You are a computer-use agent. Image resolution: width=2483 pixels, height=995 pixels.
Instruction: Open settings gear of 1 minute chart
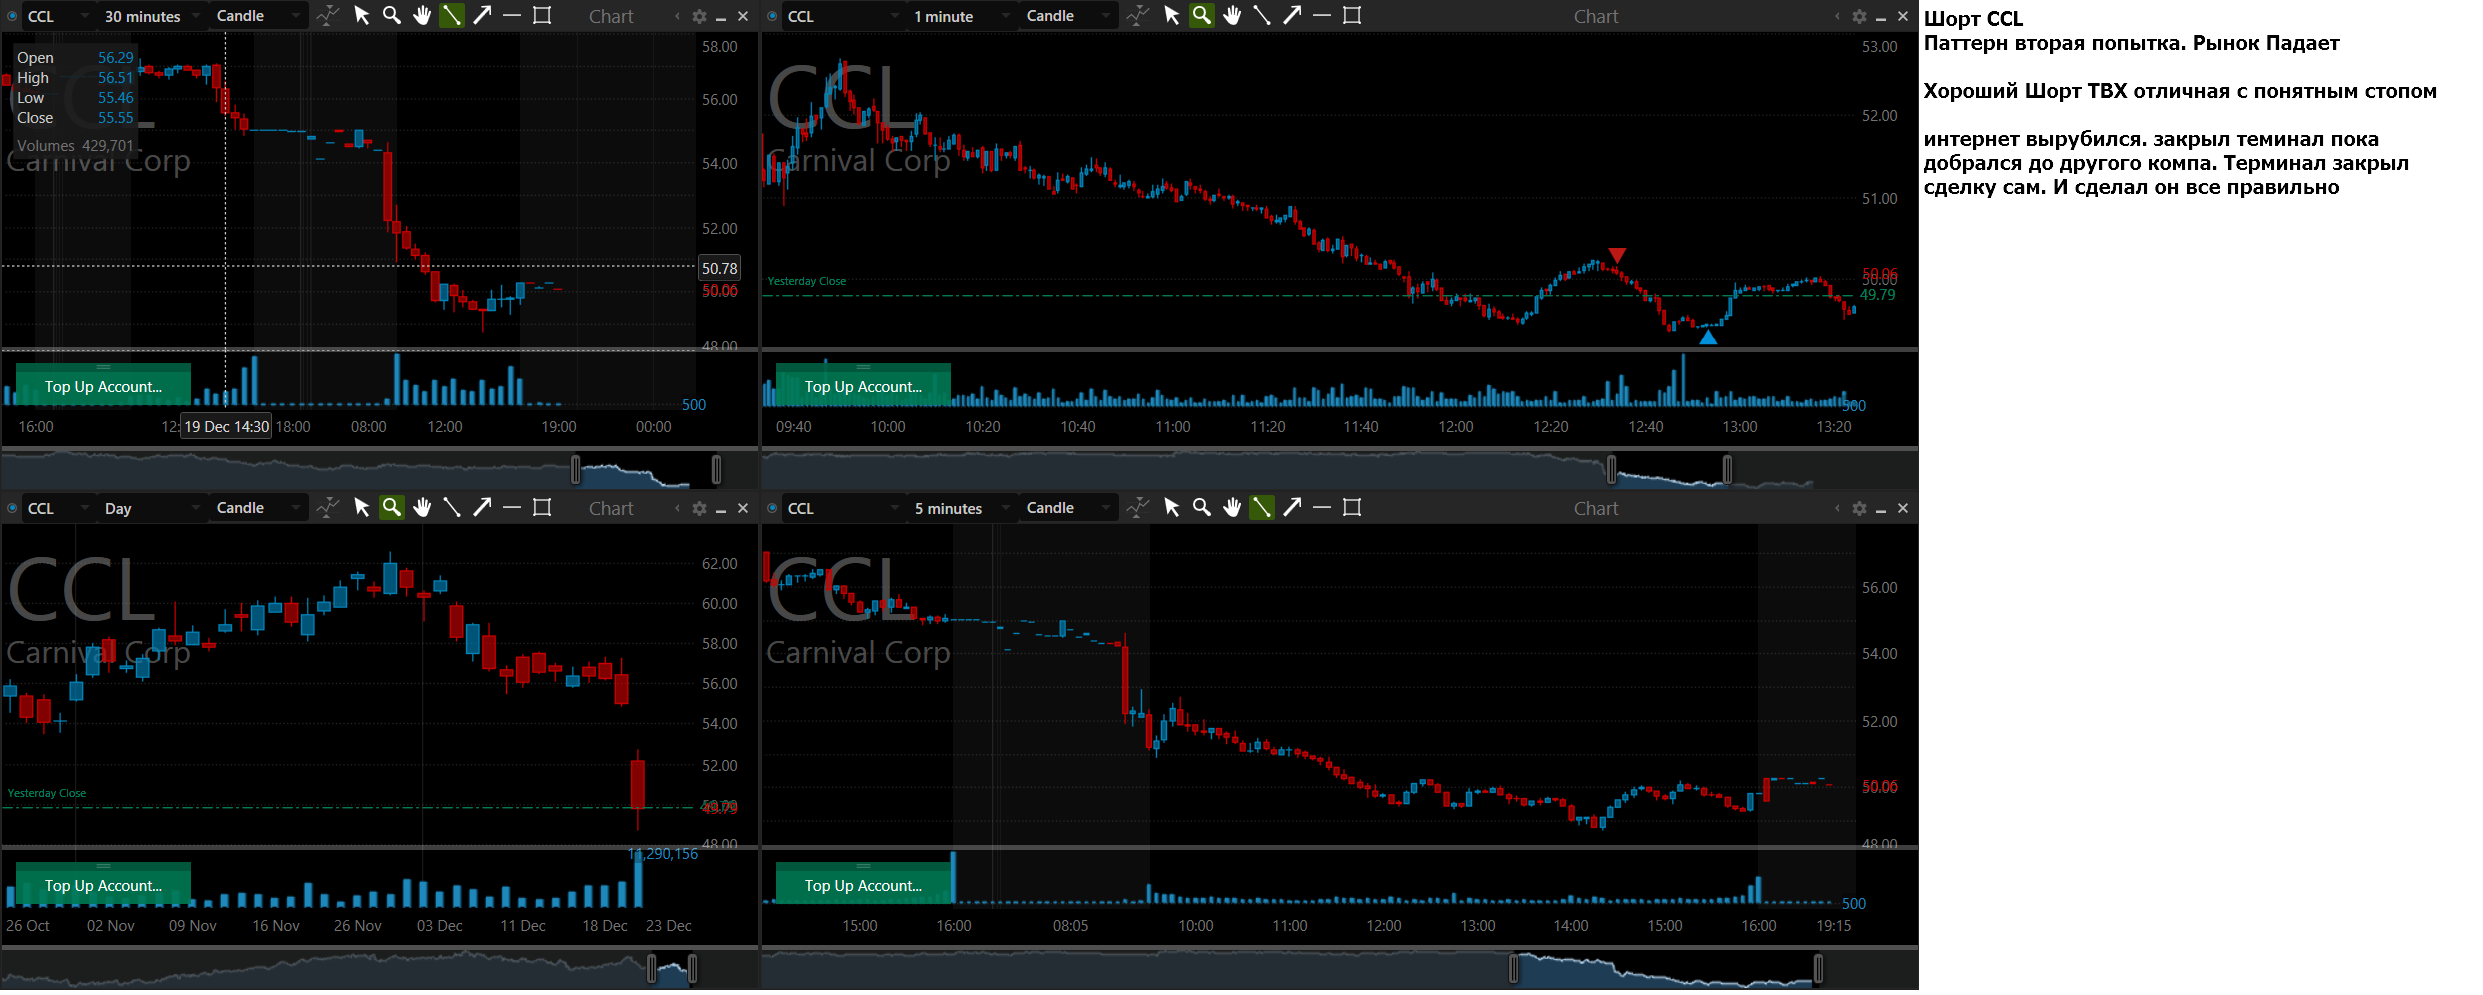coord(1859,16)
